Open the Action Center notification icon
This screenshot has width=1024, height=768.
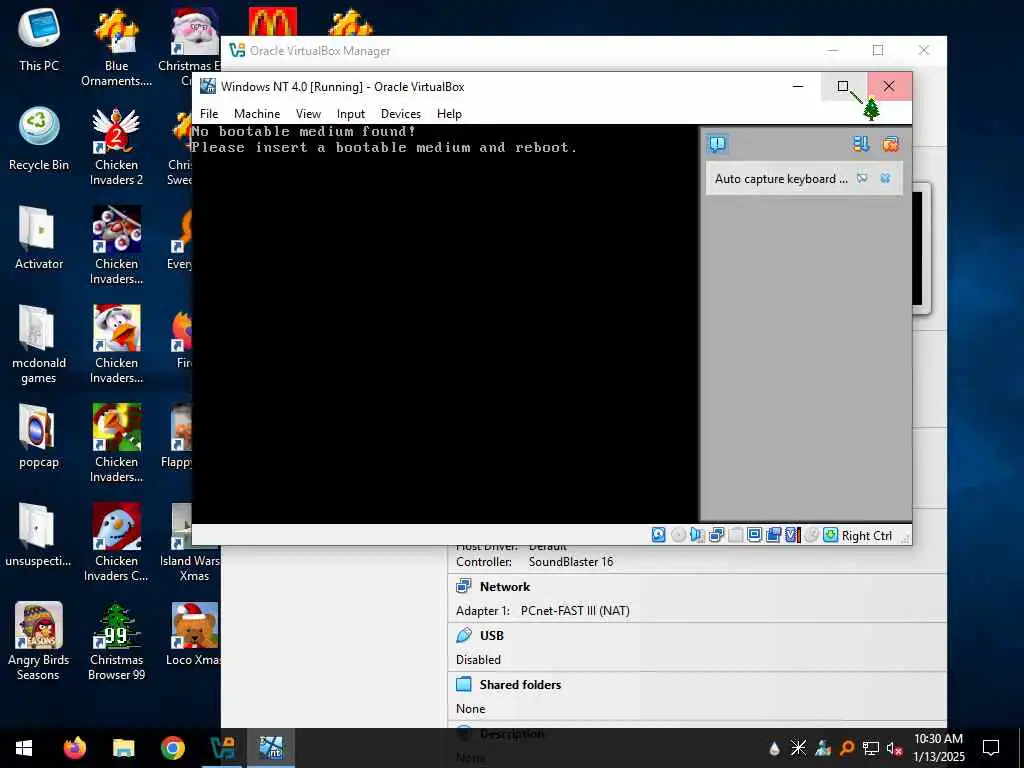[991, 748]
